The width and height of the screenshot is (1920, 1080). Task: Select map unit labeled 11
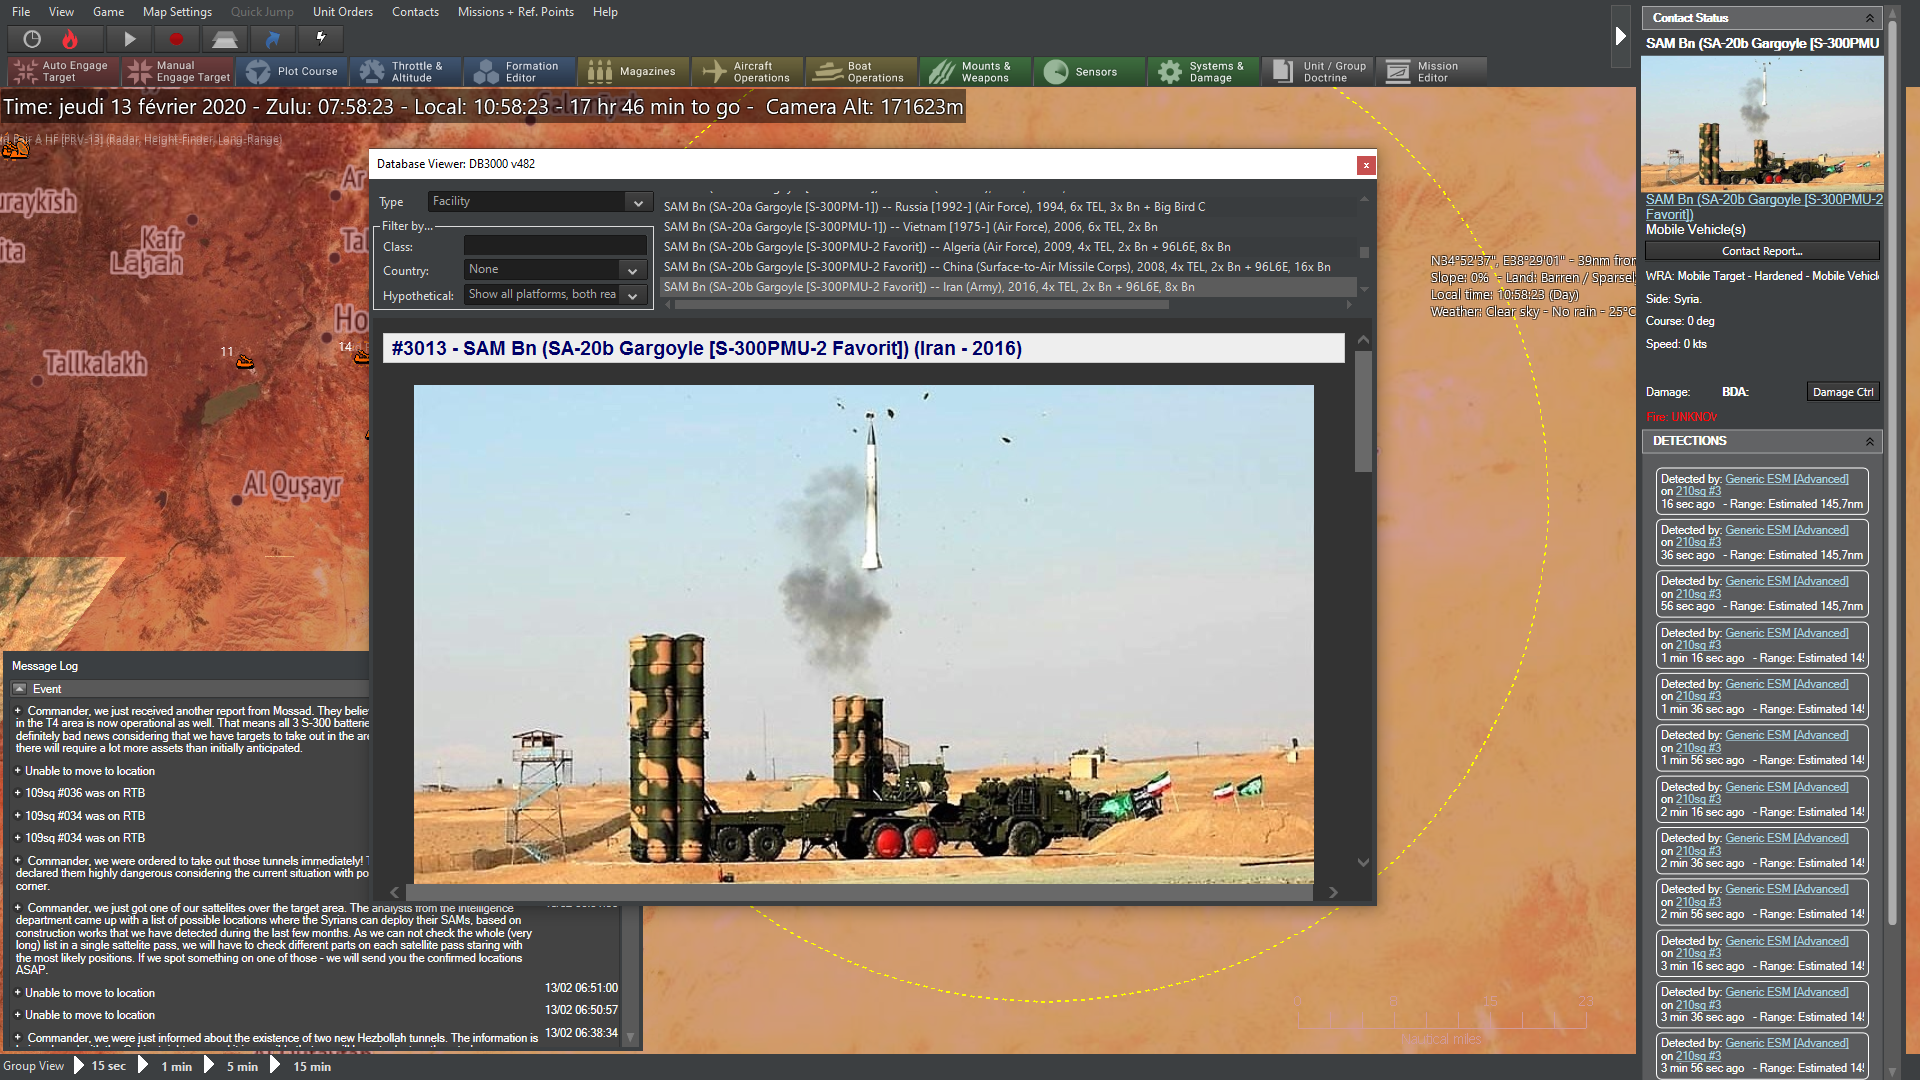pos(244,361)
